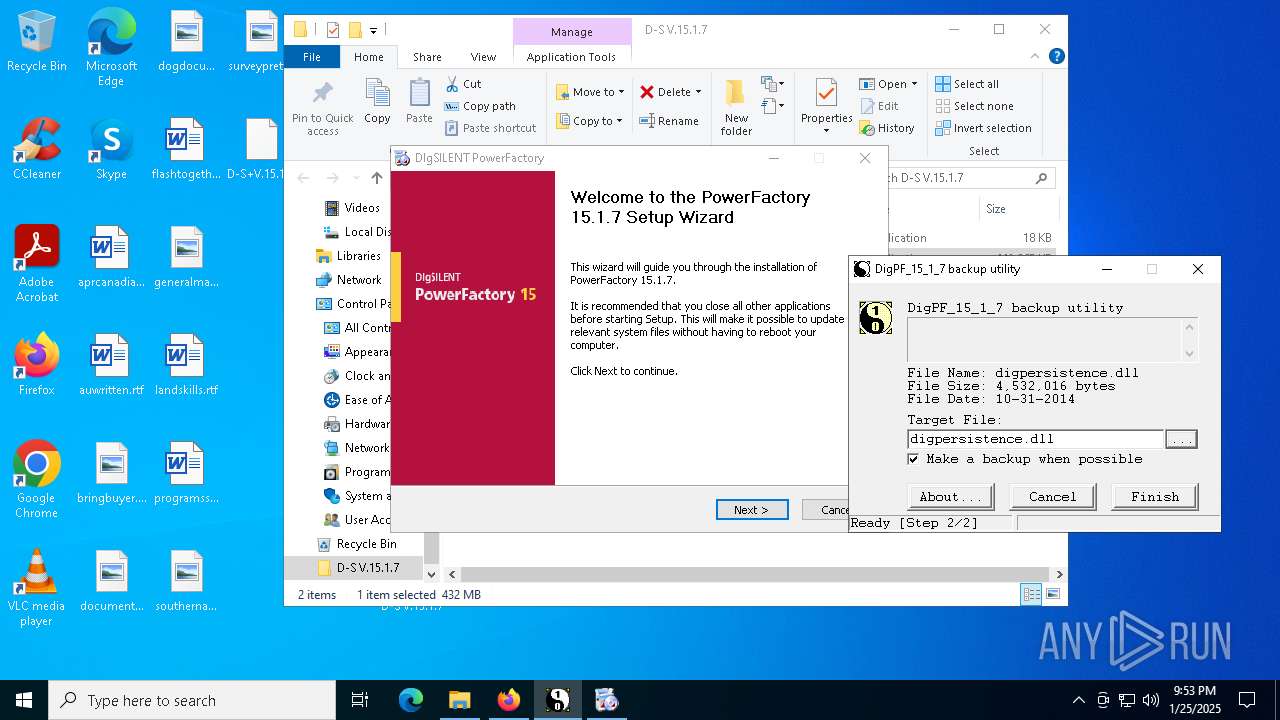Click the taskbar search box

[192, 700]
